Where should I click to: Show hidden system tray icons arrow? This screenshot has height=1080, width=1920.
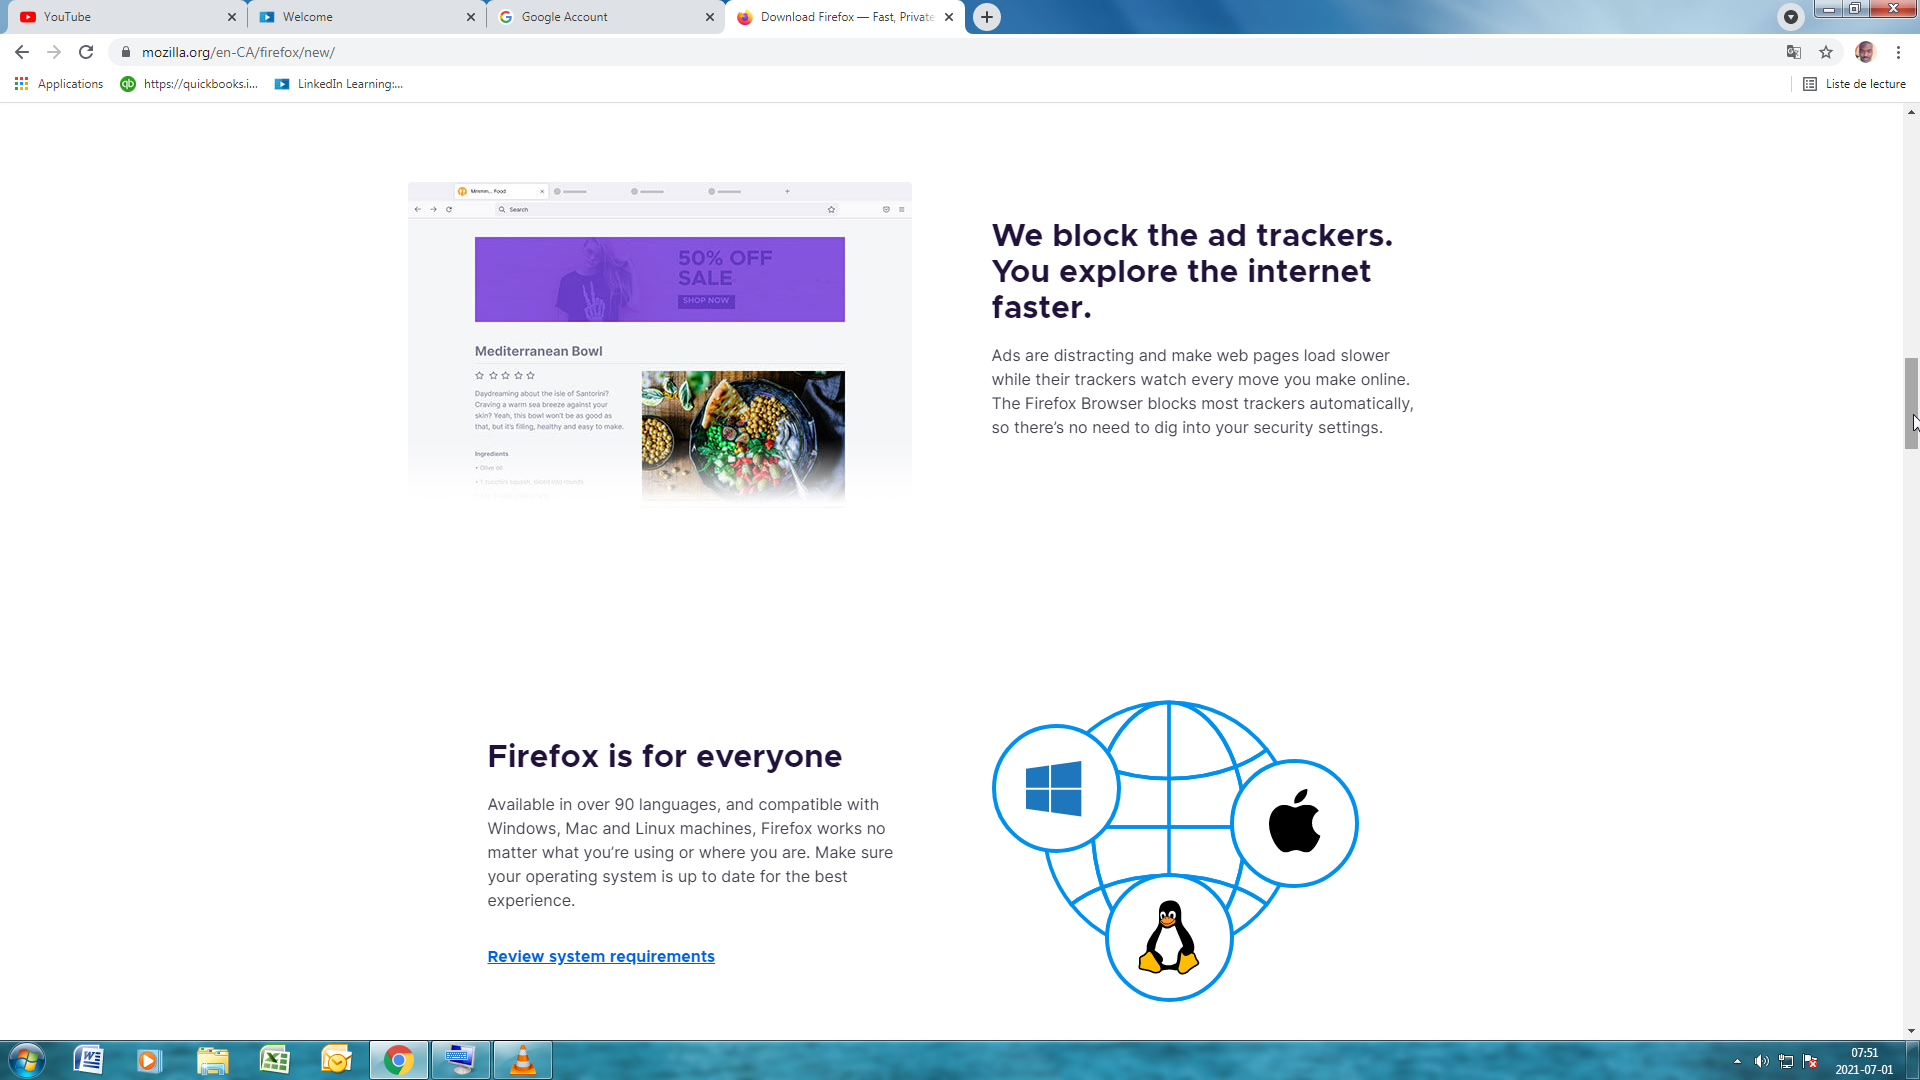click(1737, 1061)
